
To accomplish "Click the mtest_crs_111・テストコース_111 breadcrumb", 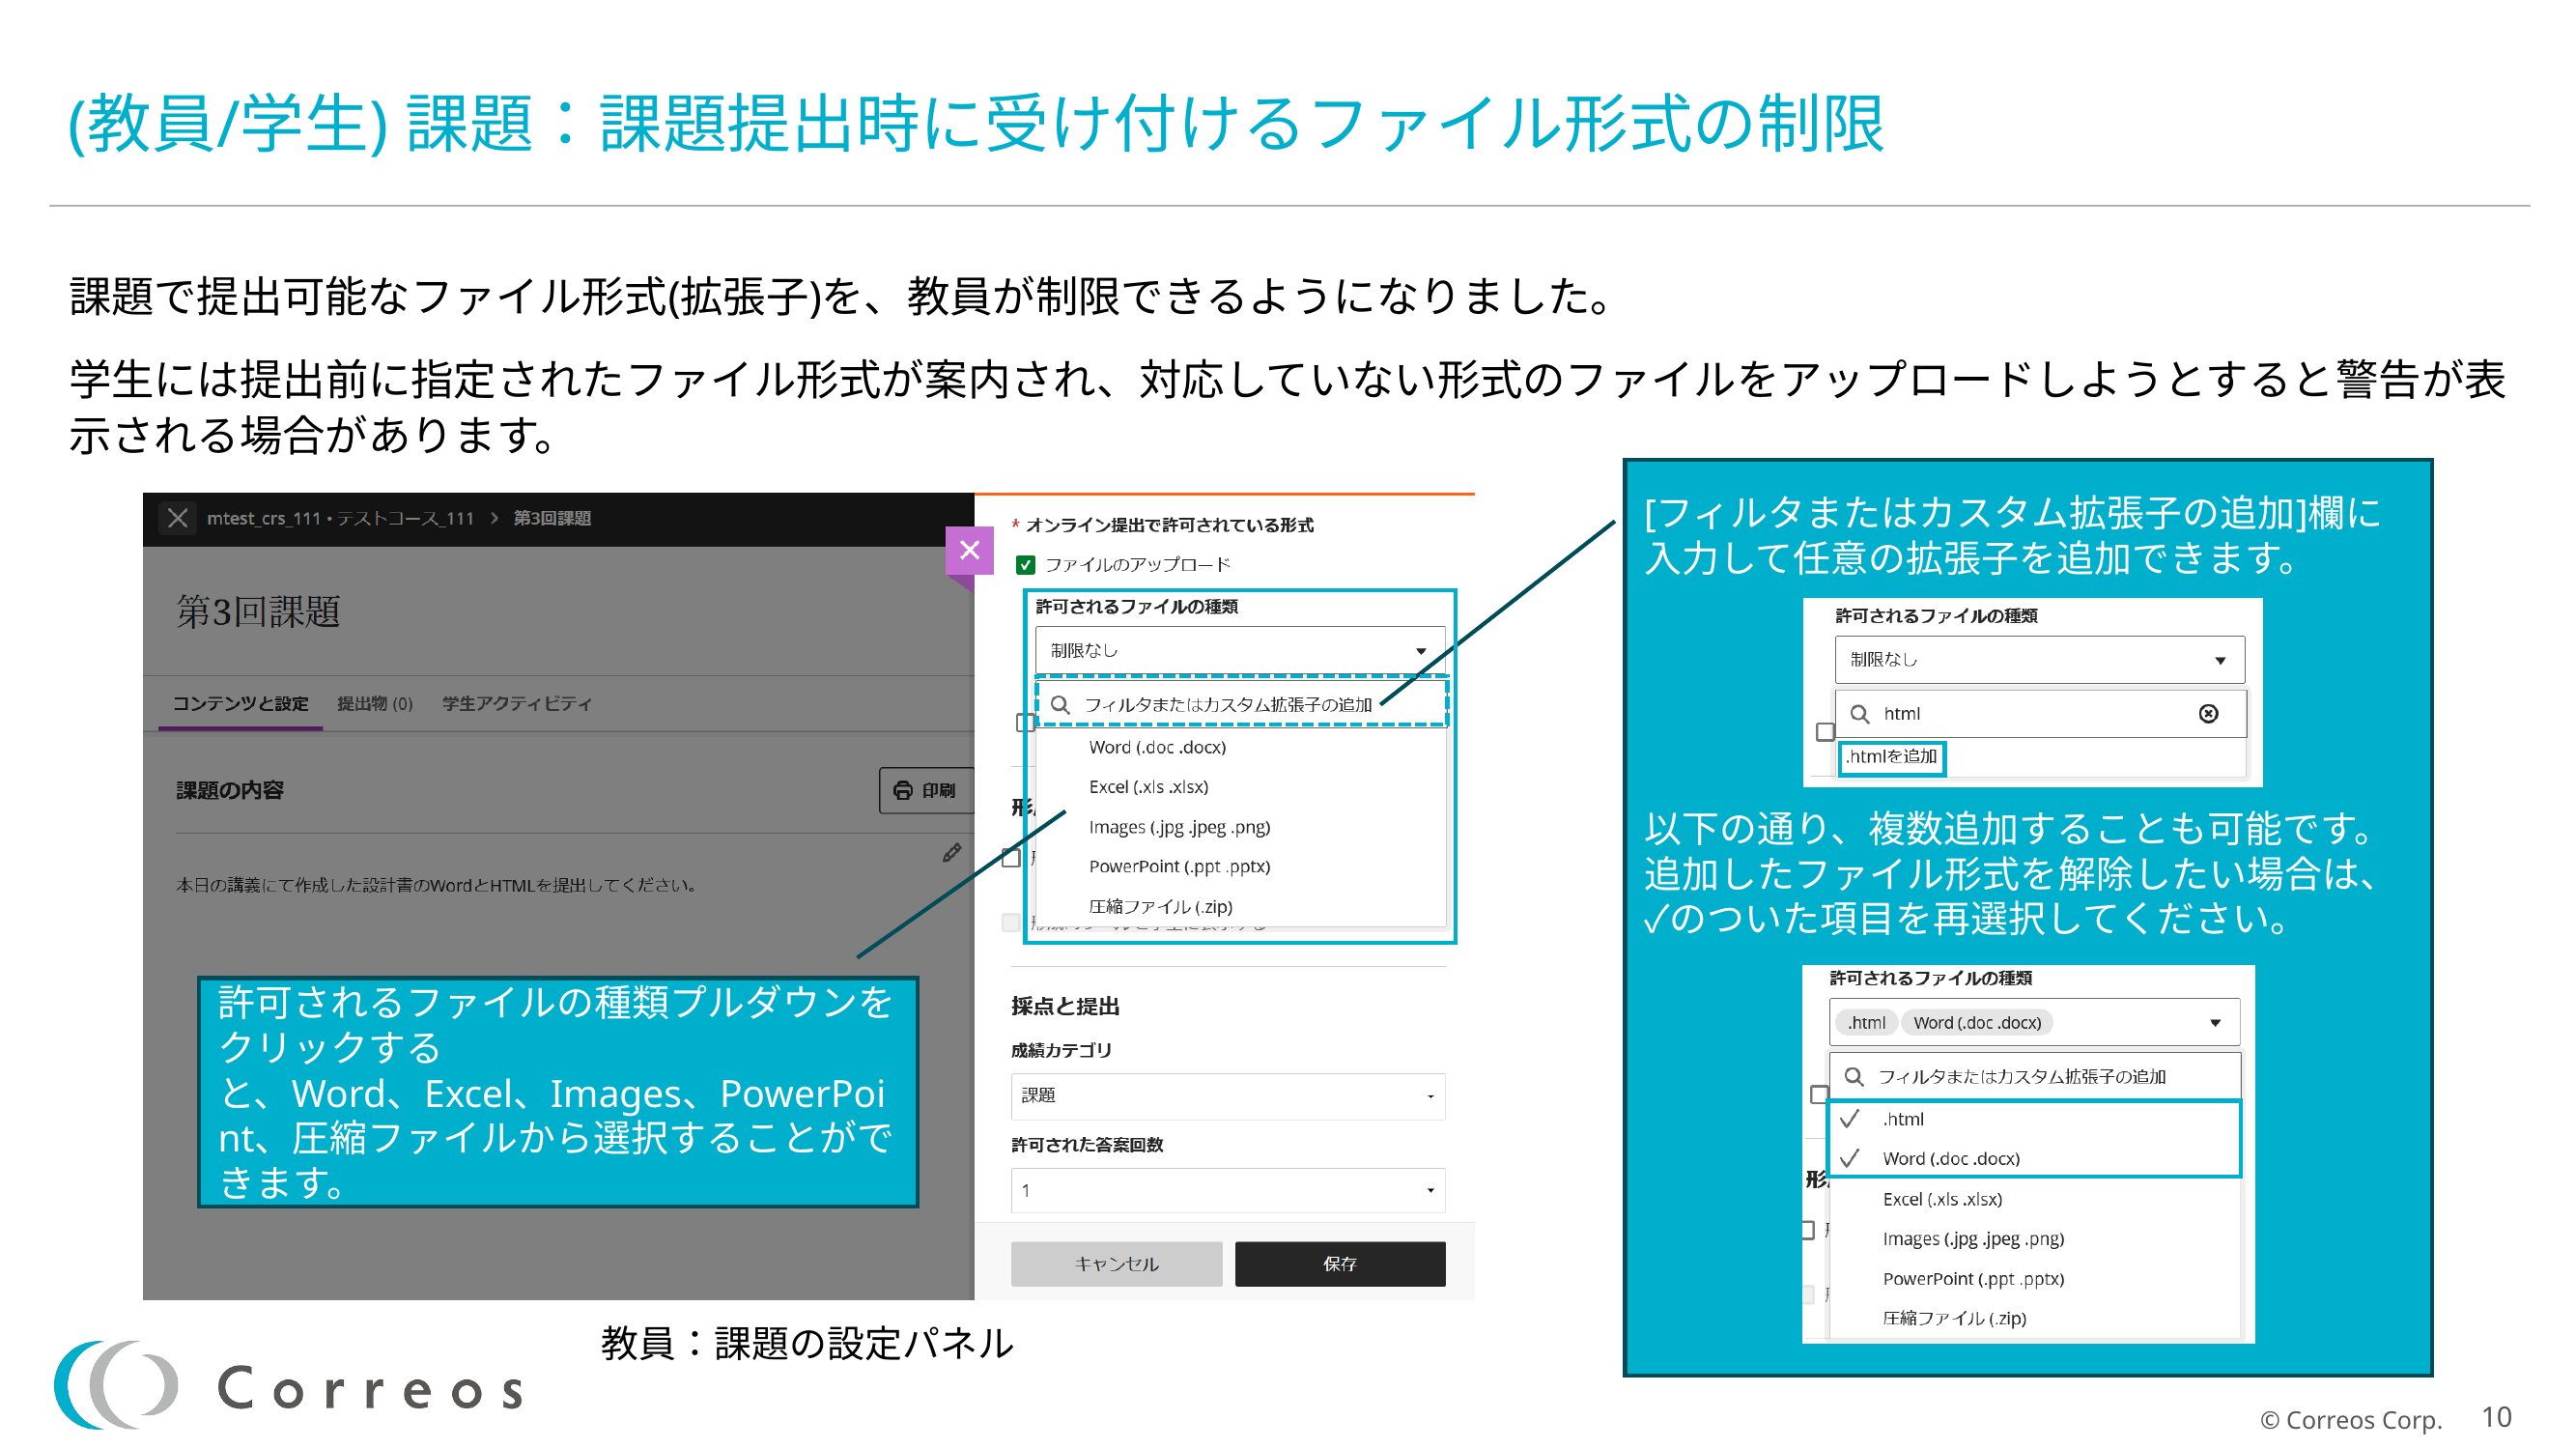I will coord(340,518).
